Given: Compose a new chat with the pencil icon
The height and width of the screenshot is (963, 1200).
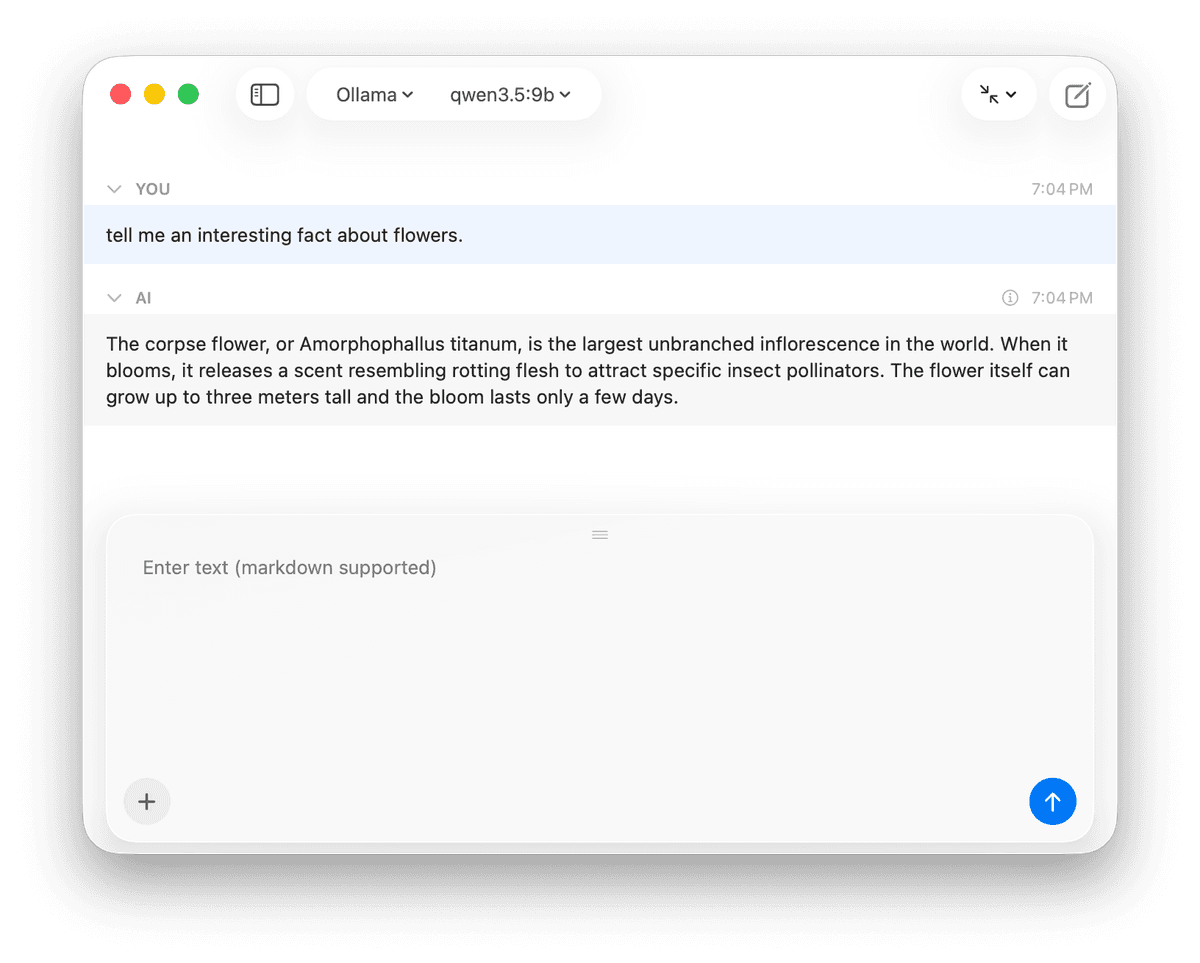Looking at the screenshot, I should [x=1078, y=93].
